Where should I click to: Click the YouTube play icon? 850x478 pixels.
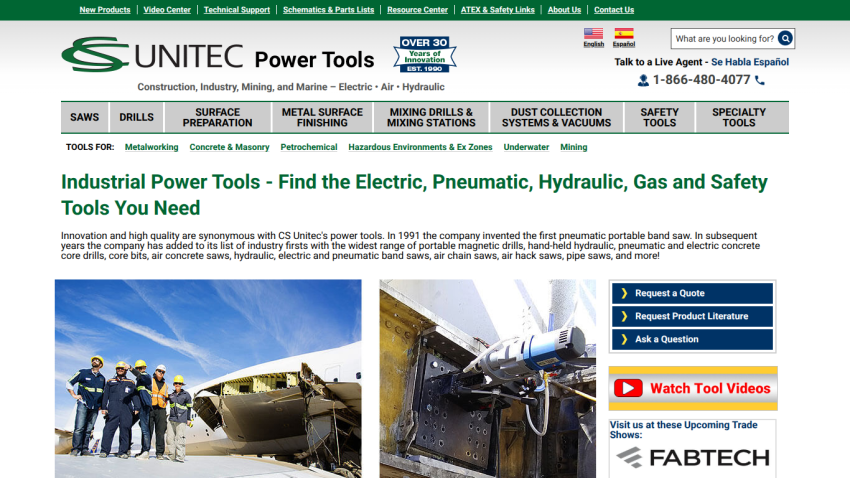[x=628, y=388]
